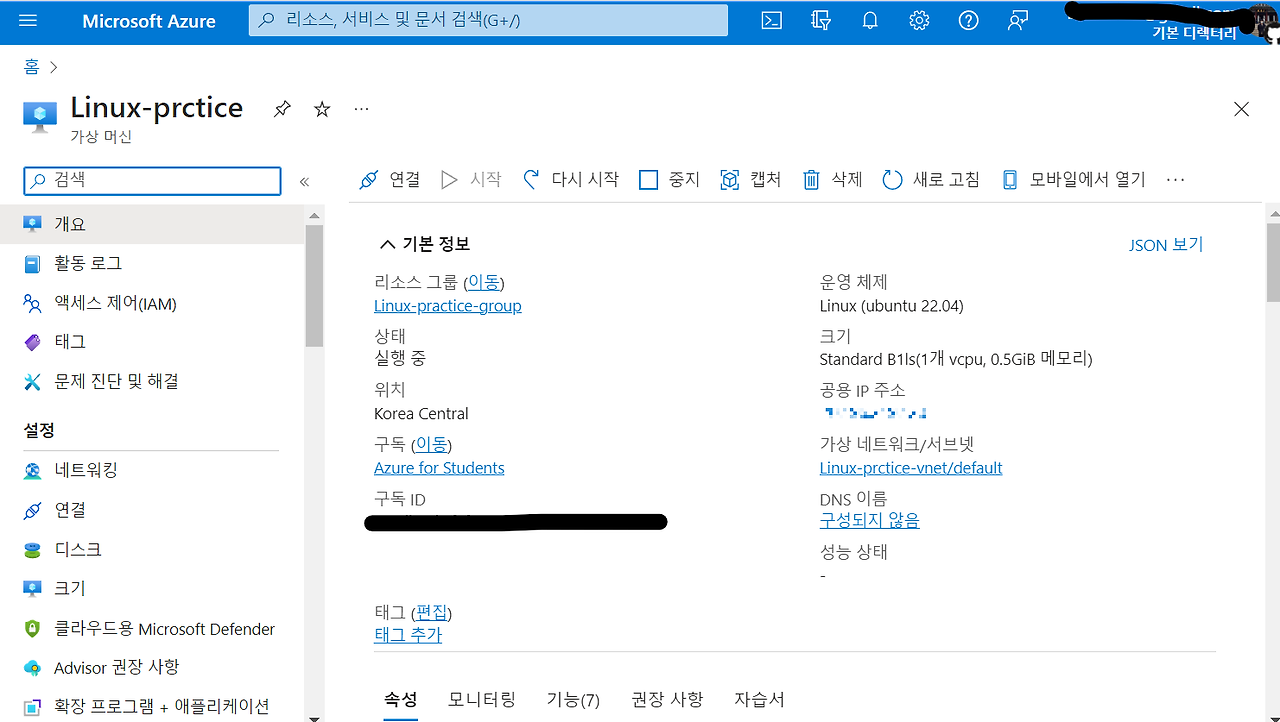Image resolution: width=1280 pixels, height=722 pixels.
Task: Open the JSON 보기 link
Action: point(1166,245)
